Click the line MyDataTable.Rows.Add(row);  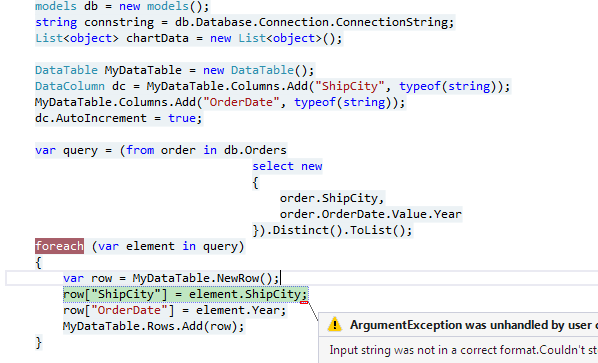pos(153,326)
